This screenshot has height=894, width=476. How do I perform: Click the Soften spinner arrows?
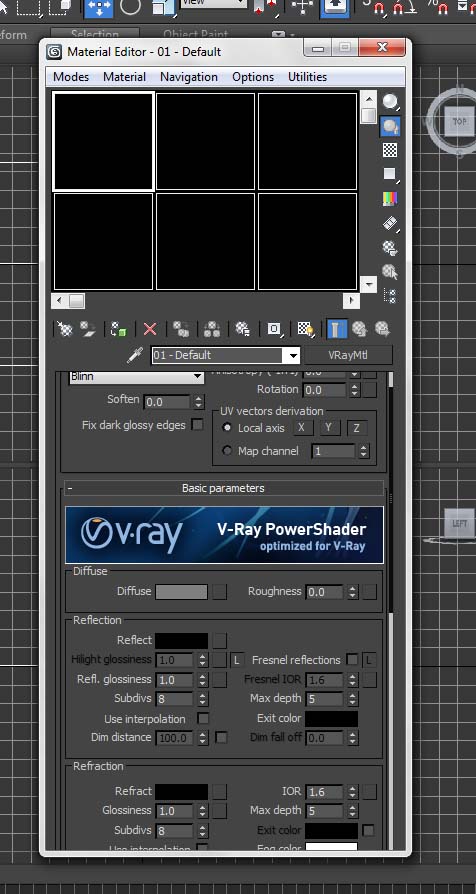coord(198,402)
